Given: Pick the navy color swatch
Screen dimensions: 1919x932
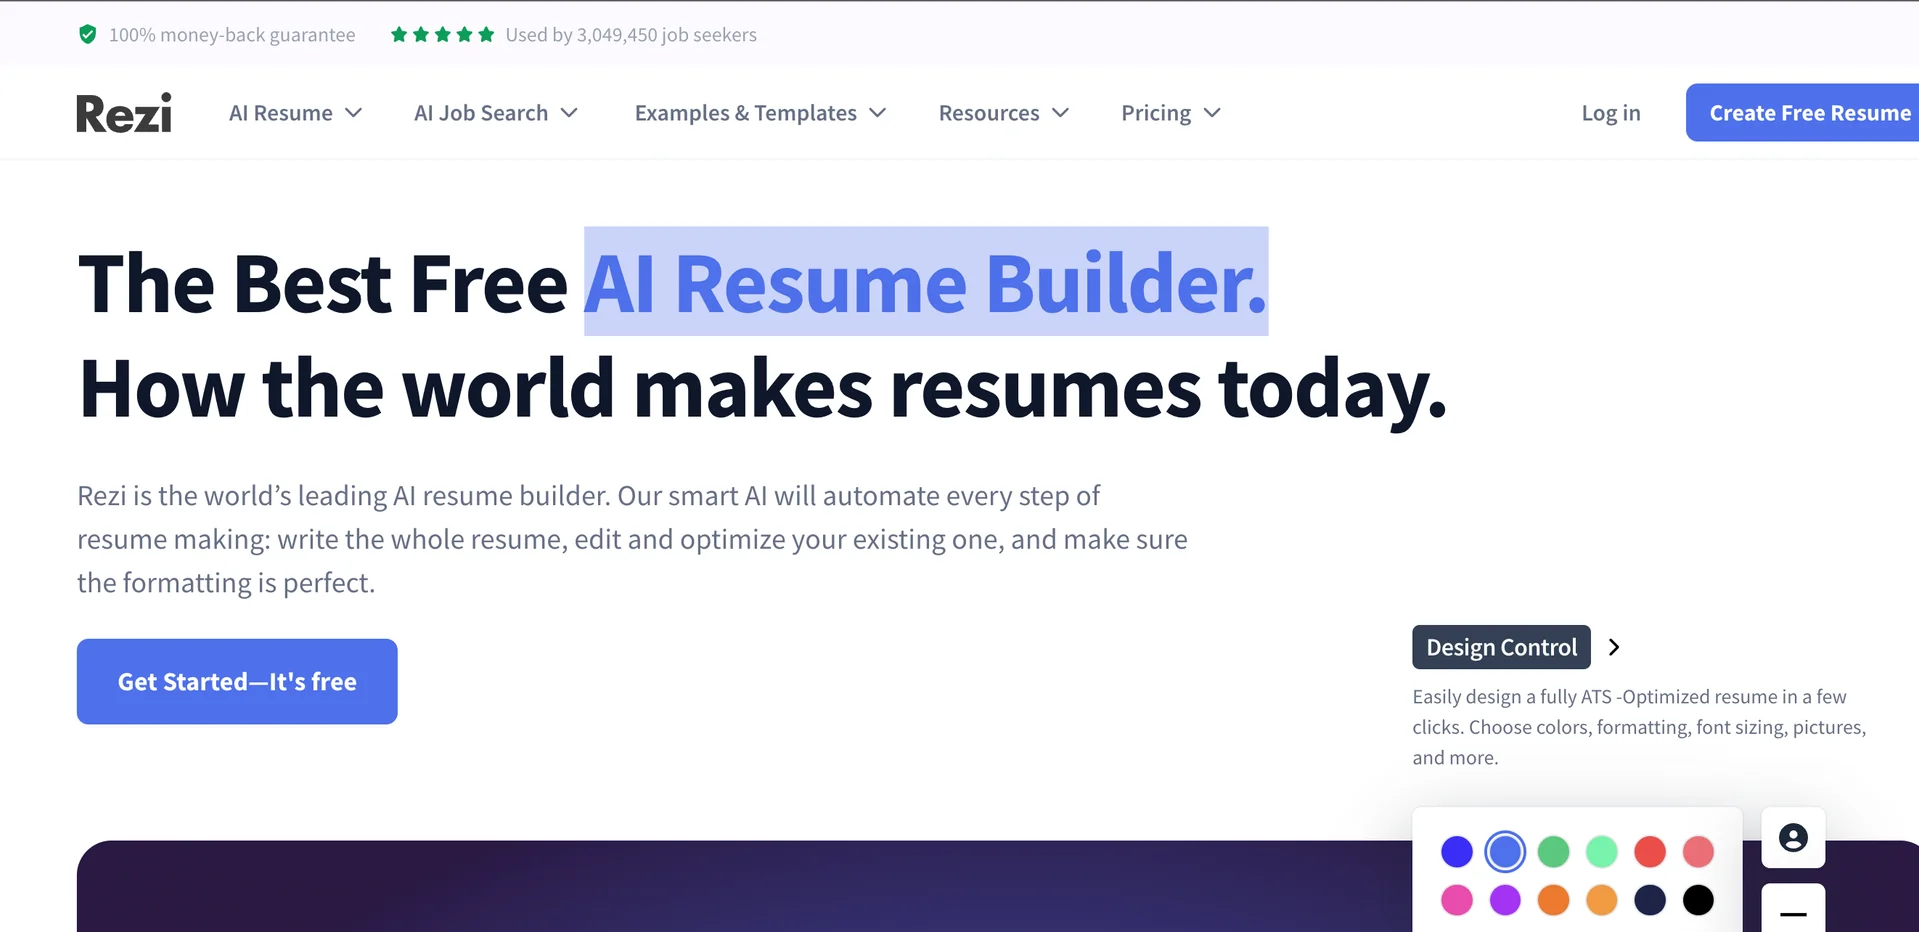Looking at the screenshot, I should [x=1650, y=900].
